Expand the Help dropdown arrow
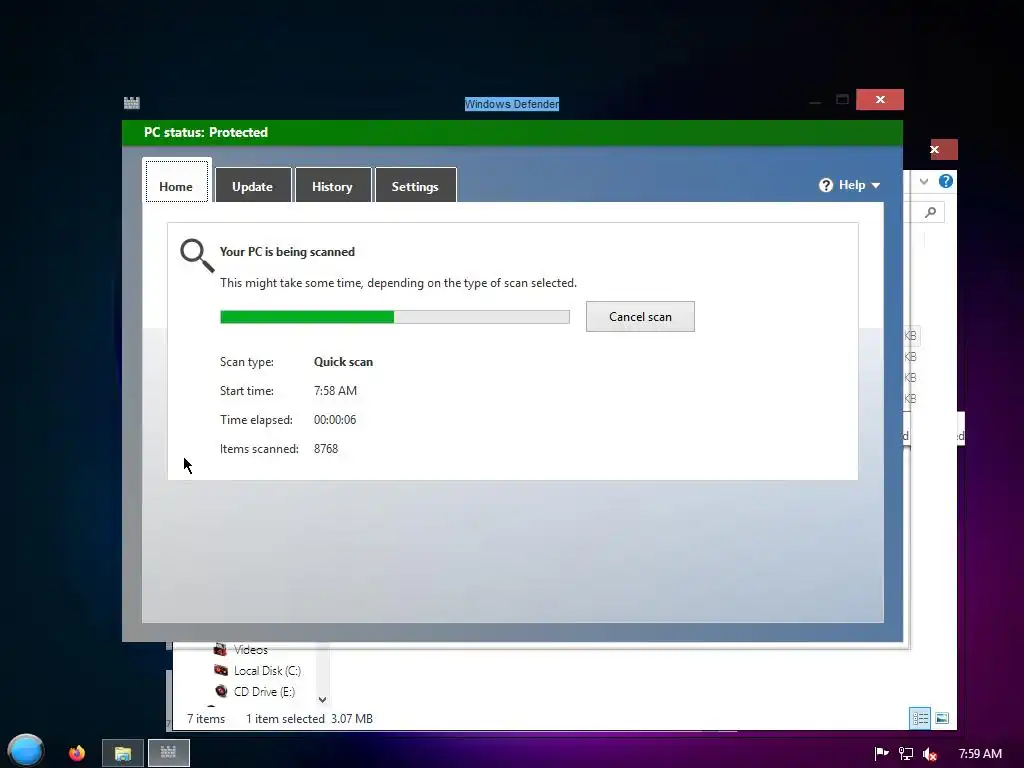Image resolution: width=1024 pixels, height=768 pixels. tap(876, 186)
